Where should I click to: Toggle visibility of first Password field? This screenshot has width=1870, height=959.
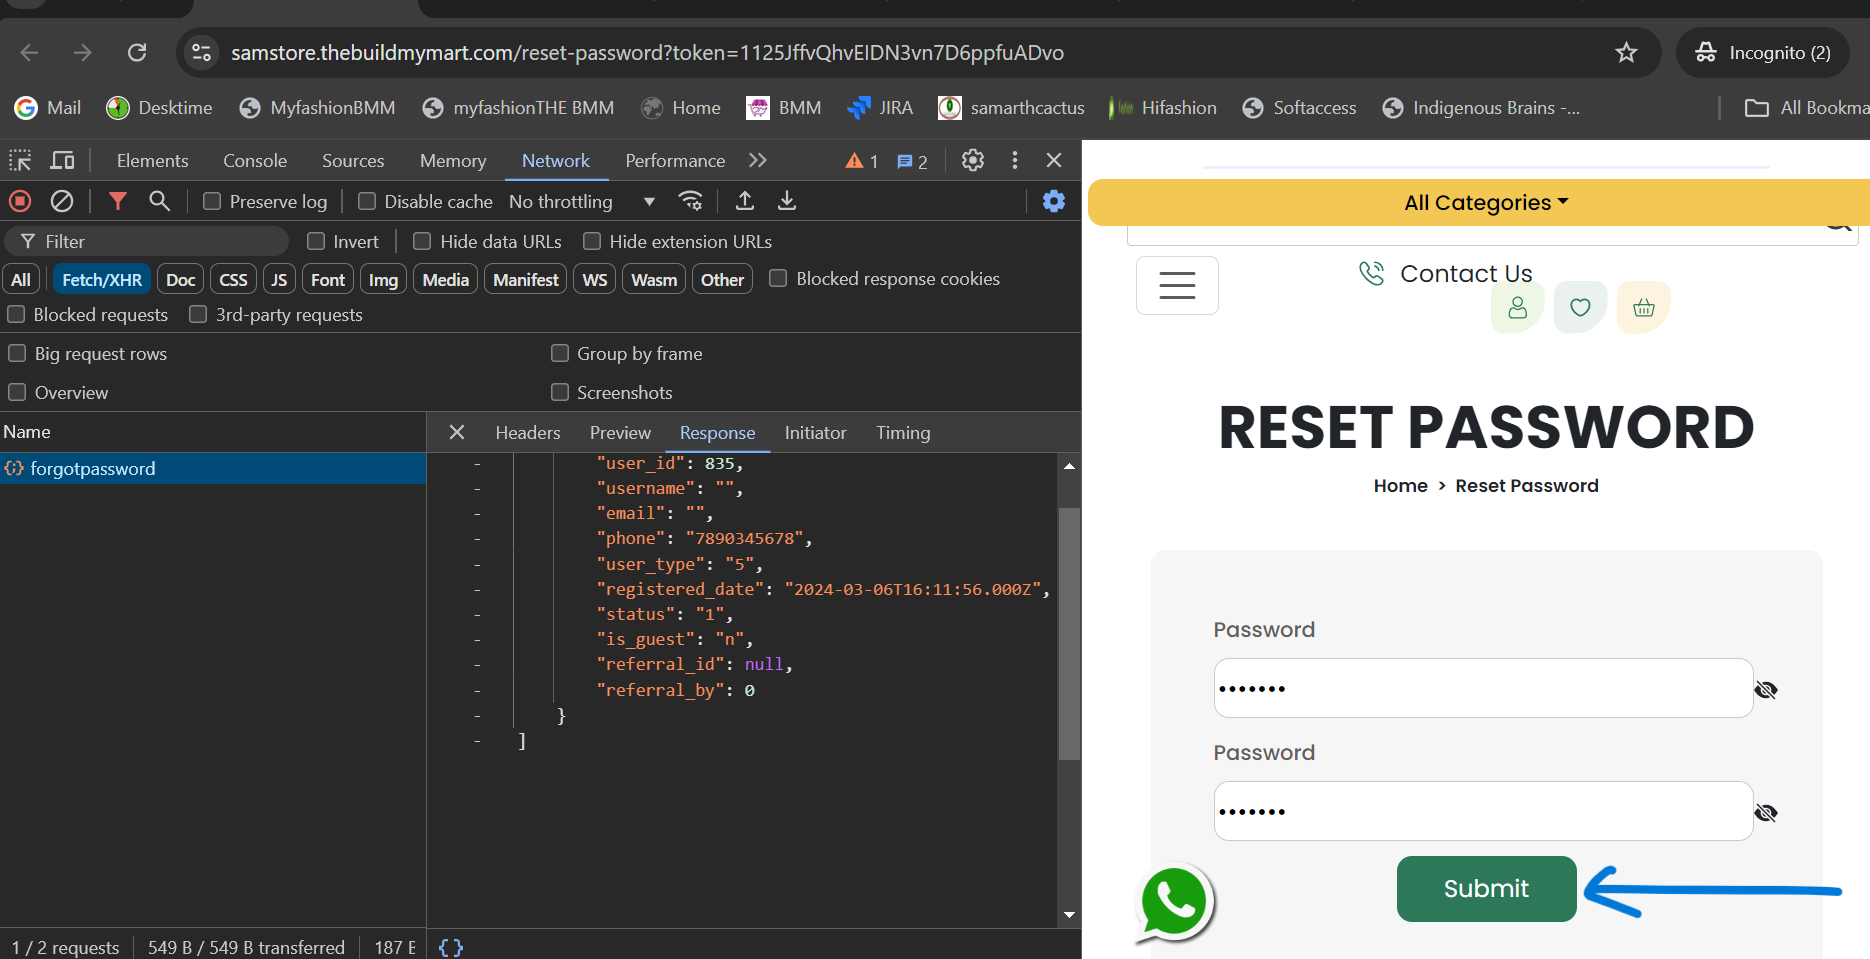[1766, 690]
